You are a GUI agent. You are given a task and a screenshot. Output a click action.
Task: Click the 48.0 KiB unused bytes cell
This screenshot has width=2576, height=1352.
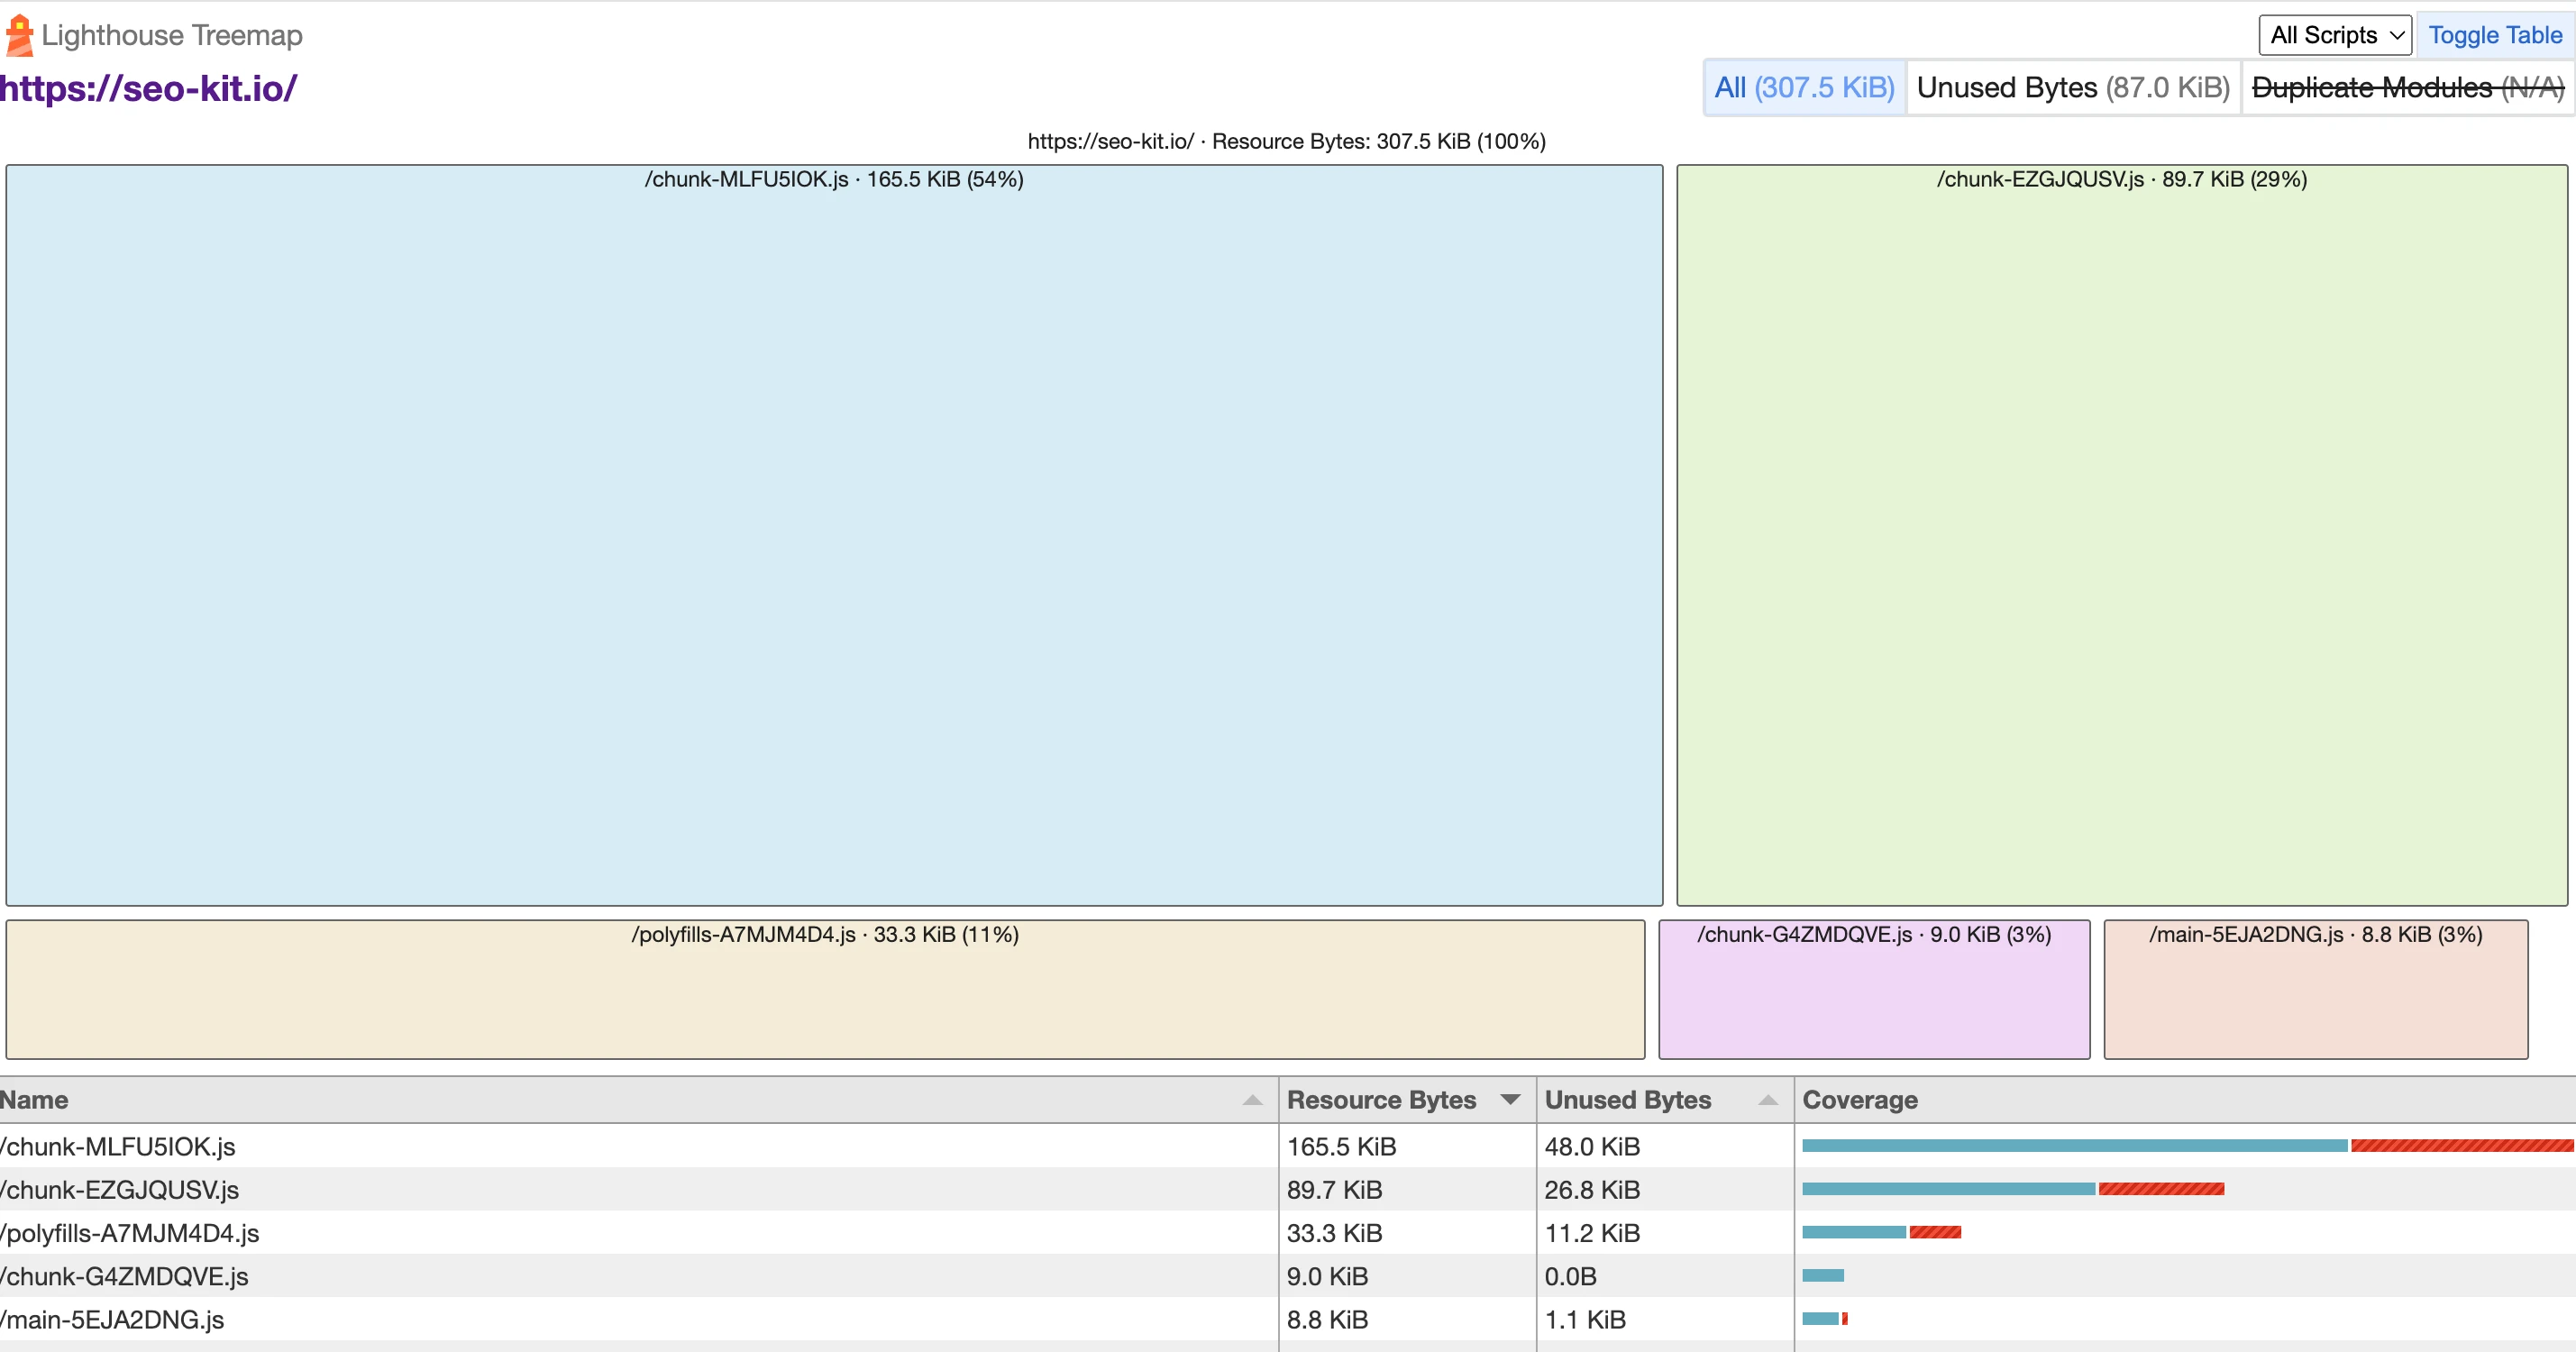[x=1665, y=1146]
